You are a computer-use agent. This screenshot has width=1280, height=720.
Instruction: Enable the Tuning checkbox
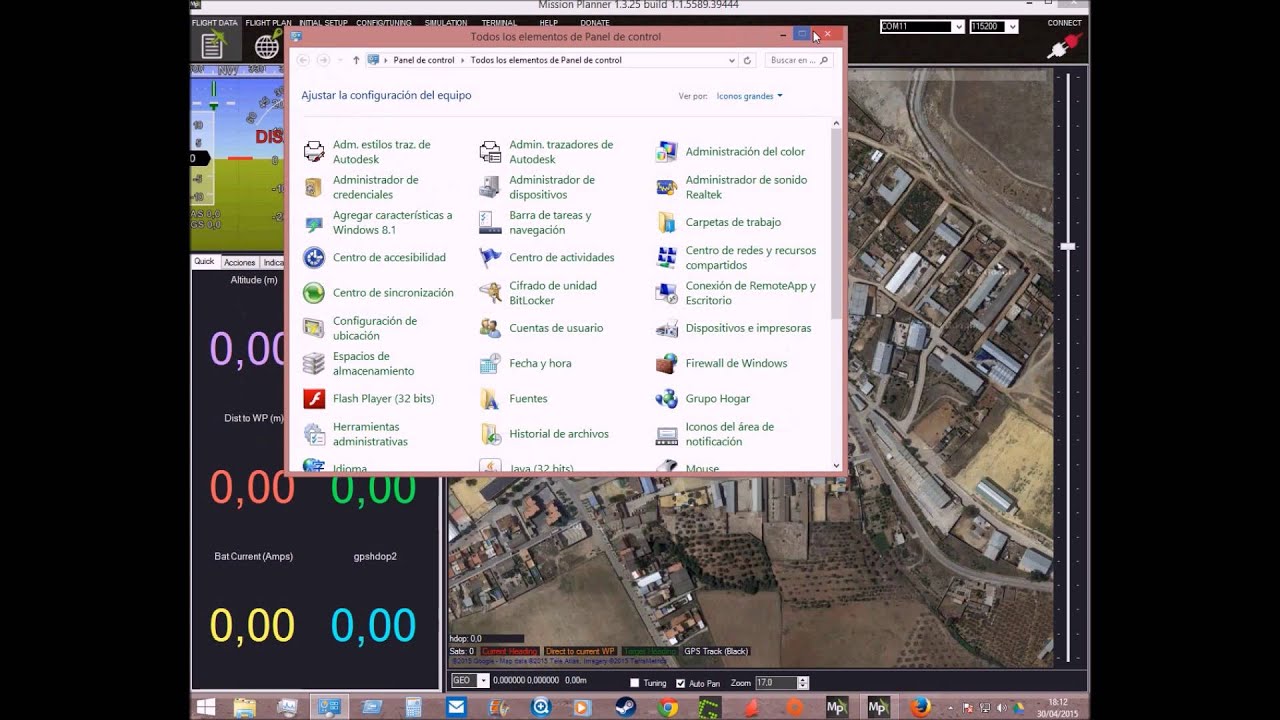(634, 683)
